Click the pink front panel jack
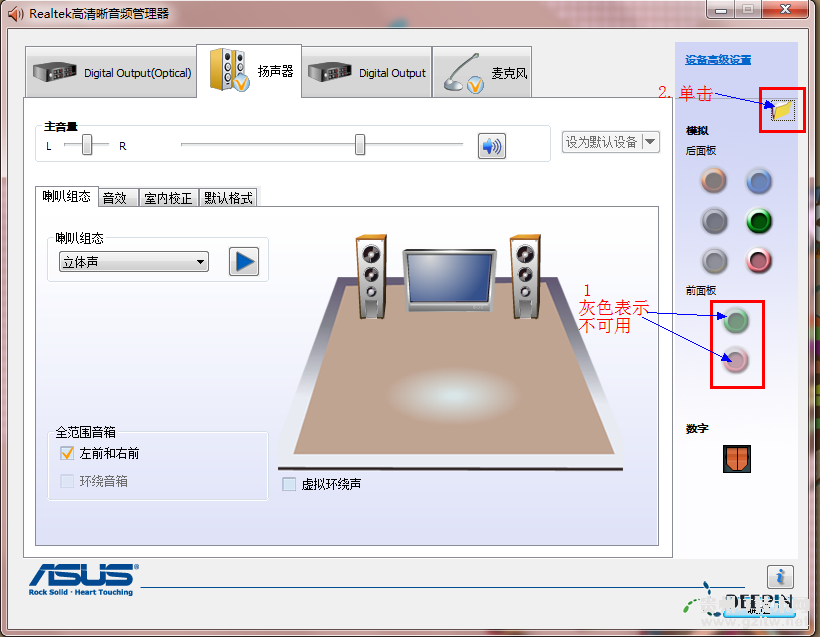The height and width of the screenshot is (637, 820). point(735,360)
